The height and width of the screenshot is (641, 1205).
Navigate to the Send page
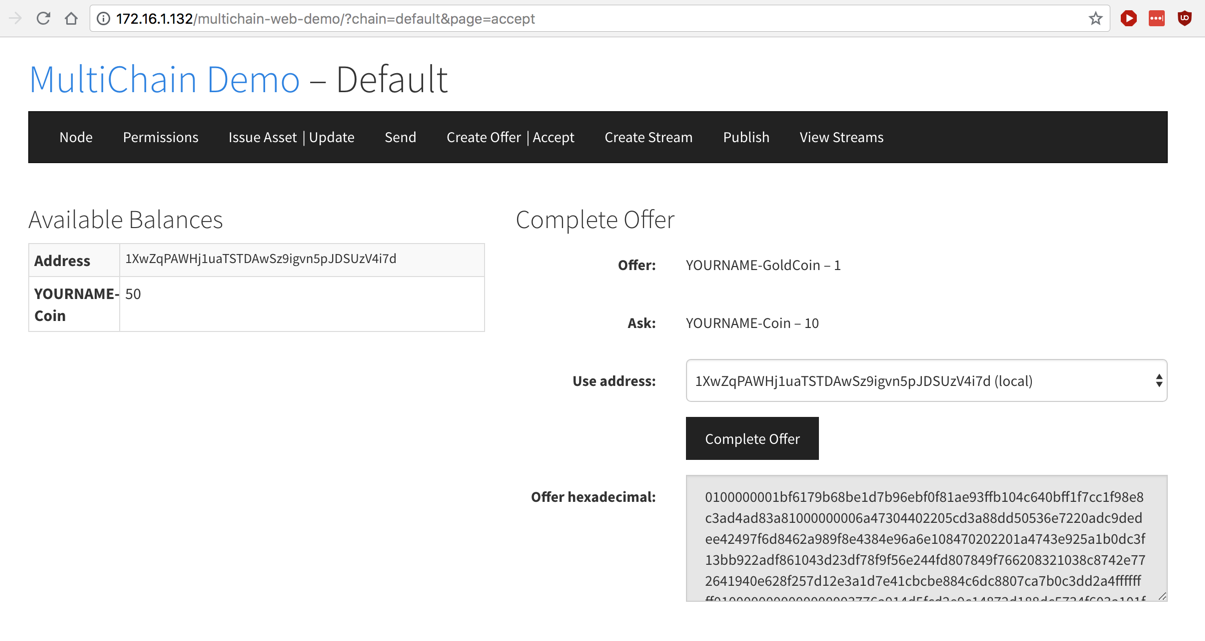(400, 137)
